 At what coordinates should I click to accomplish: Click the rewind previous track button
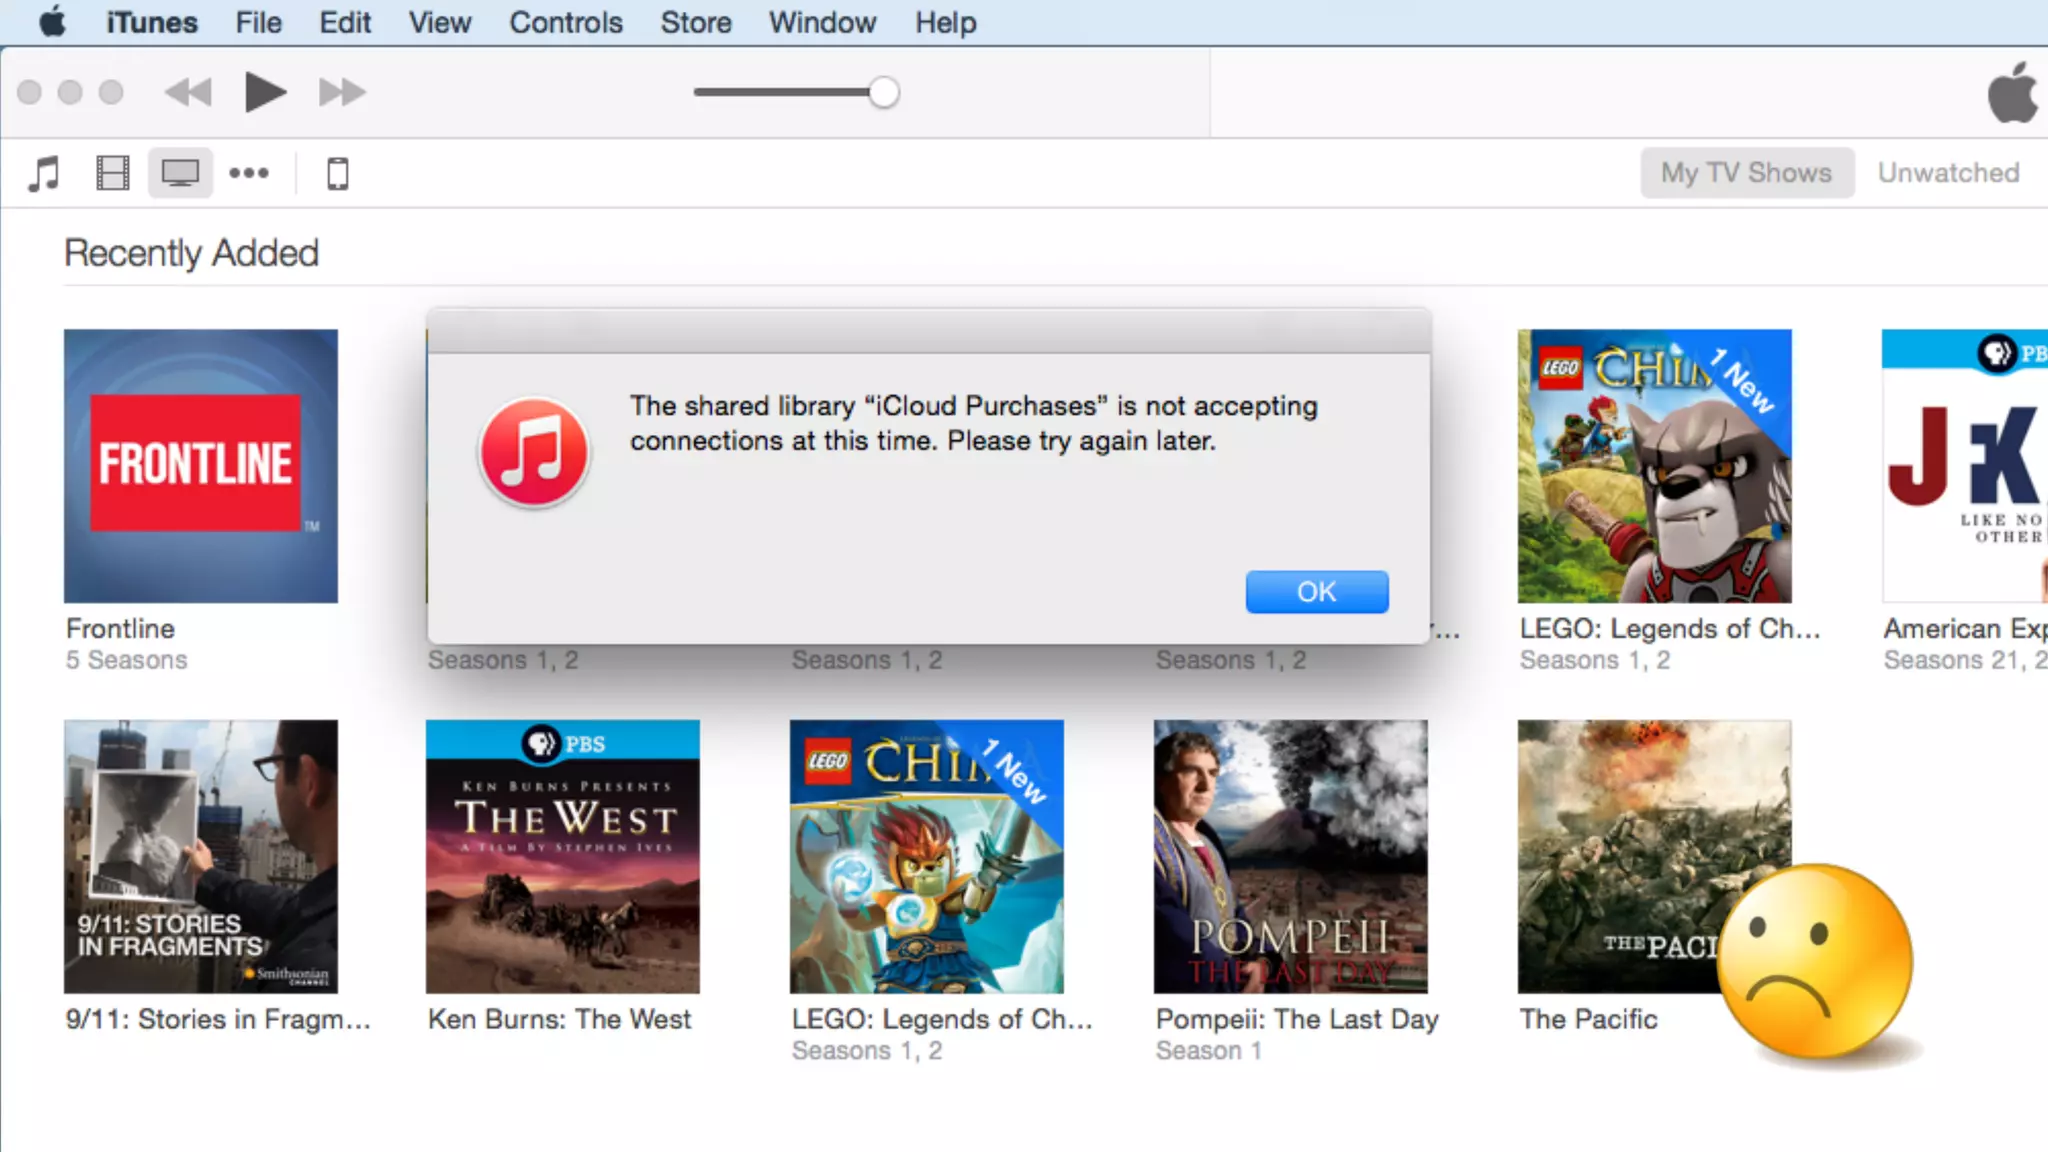click(188, 93)
